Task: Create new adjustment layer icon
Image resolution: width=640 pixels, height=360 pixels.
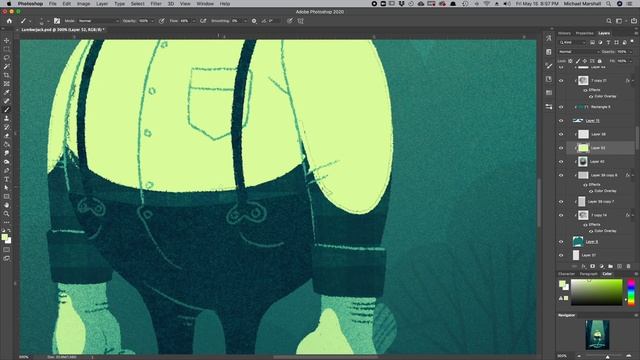Action: (x=601, y=266)
